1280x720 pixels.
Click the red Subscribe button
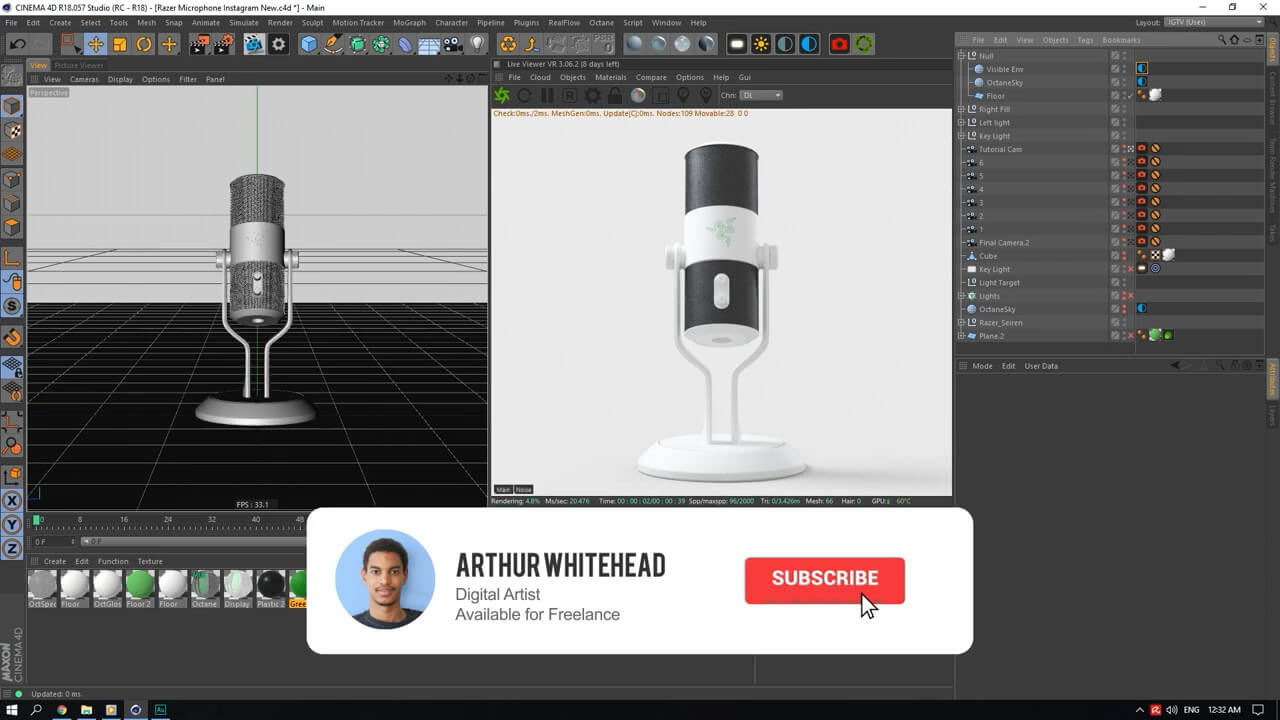coord(824,580)
